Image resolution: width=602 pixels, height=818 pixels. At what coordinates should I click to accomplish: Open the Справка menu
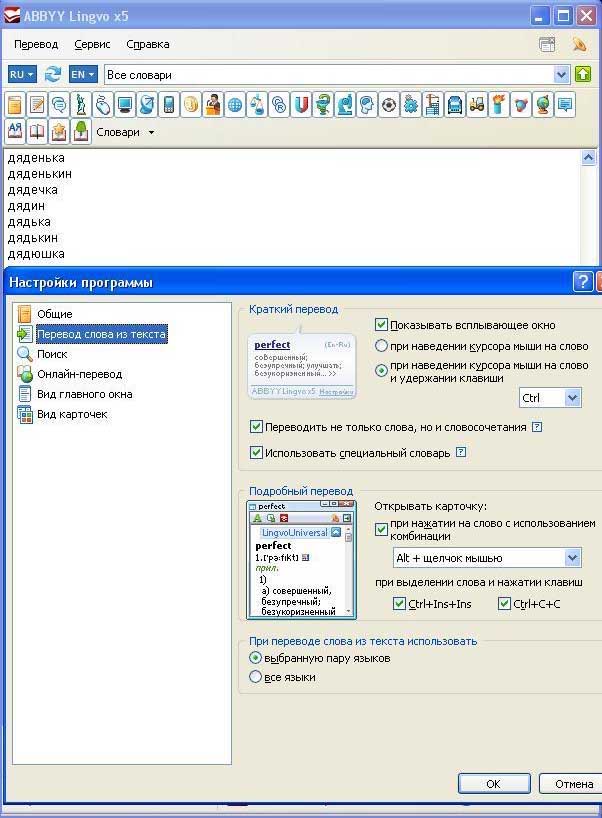tap(148, 44)
